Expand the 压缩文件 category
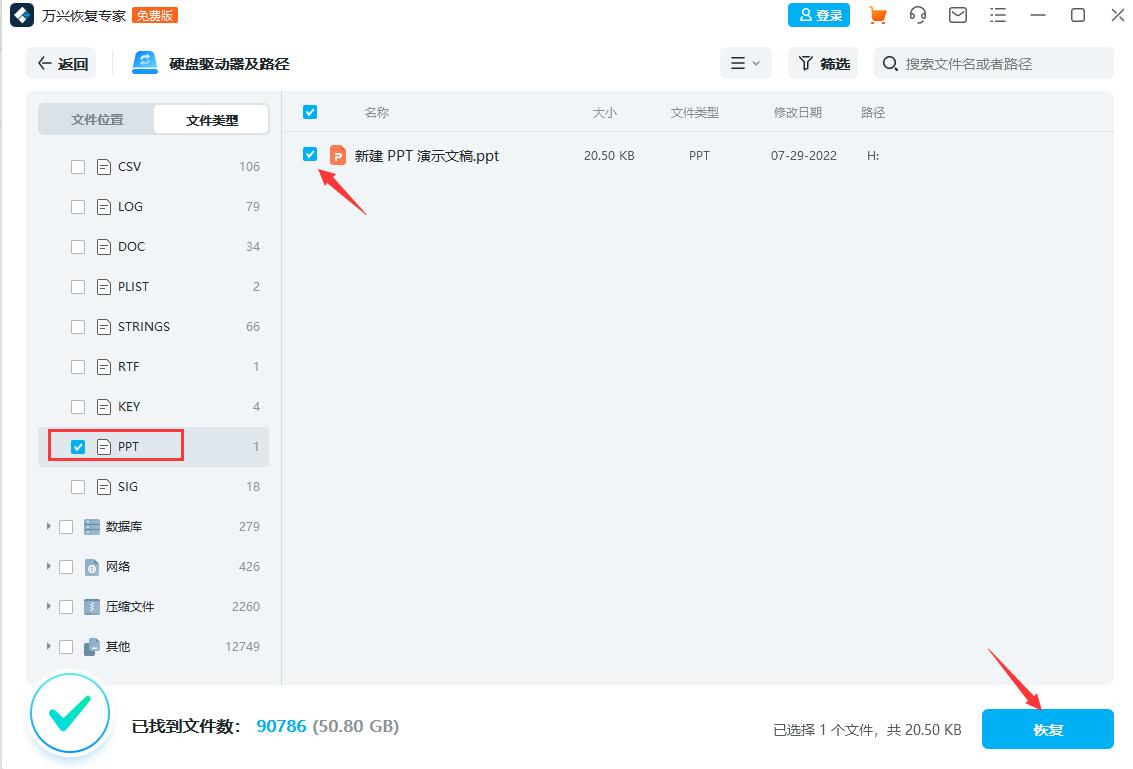1133x769 pixels. click(49, 606)
